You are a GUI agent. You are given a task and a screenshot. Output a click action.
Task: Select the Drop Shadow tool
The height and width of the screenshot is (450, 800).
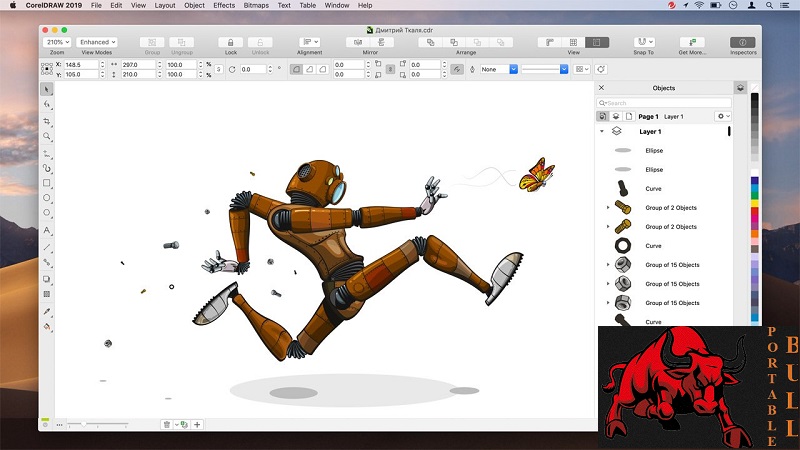(46, 279)
